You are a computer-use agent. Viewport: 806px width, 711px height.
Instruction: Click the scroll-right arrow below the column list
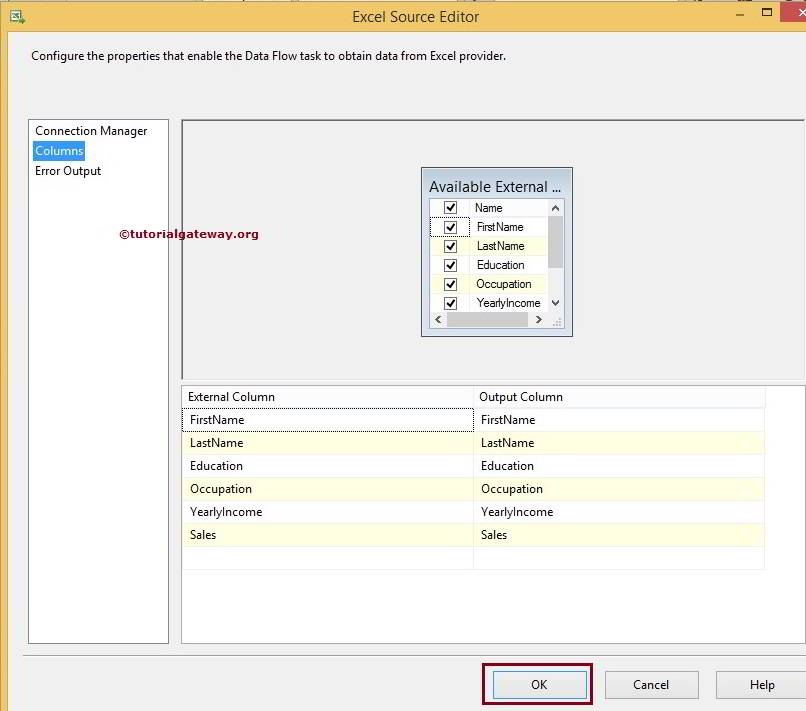pyautogui.click(x=538, y=319)
